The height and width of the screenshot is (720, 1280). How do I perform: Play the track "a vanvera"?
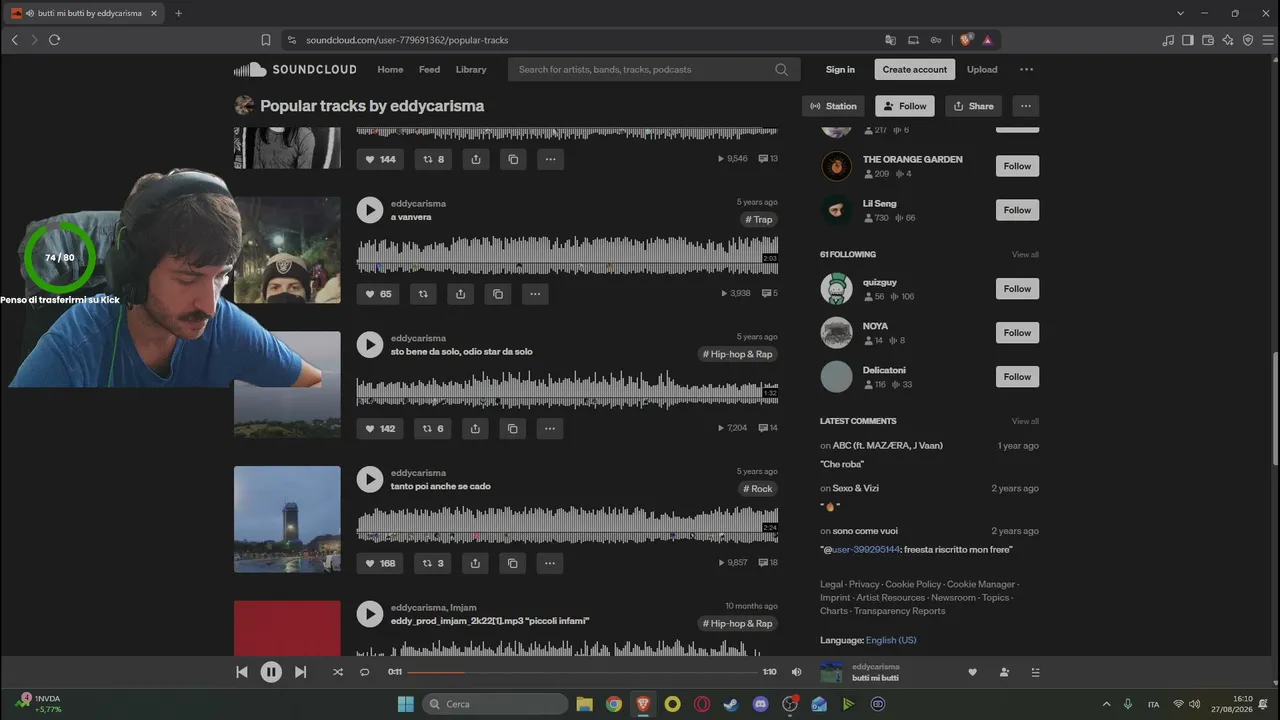(x=370, y=210)
